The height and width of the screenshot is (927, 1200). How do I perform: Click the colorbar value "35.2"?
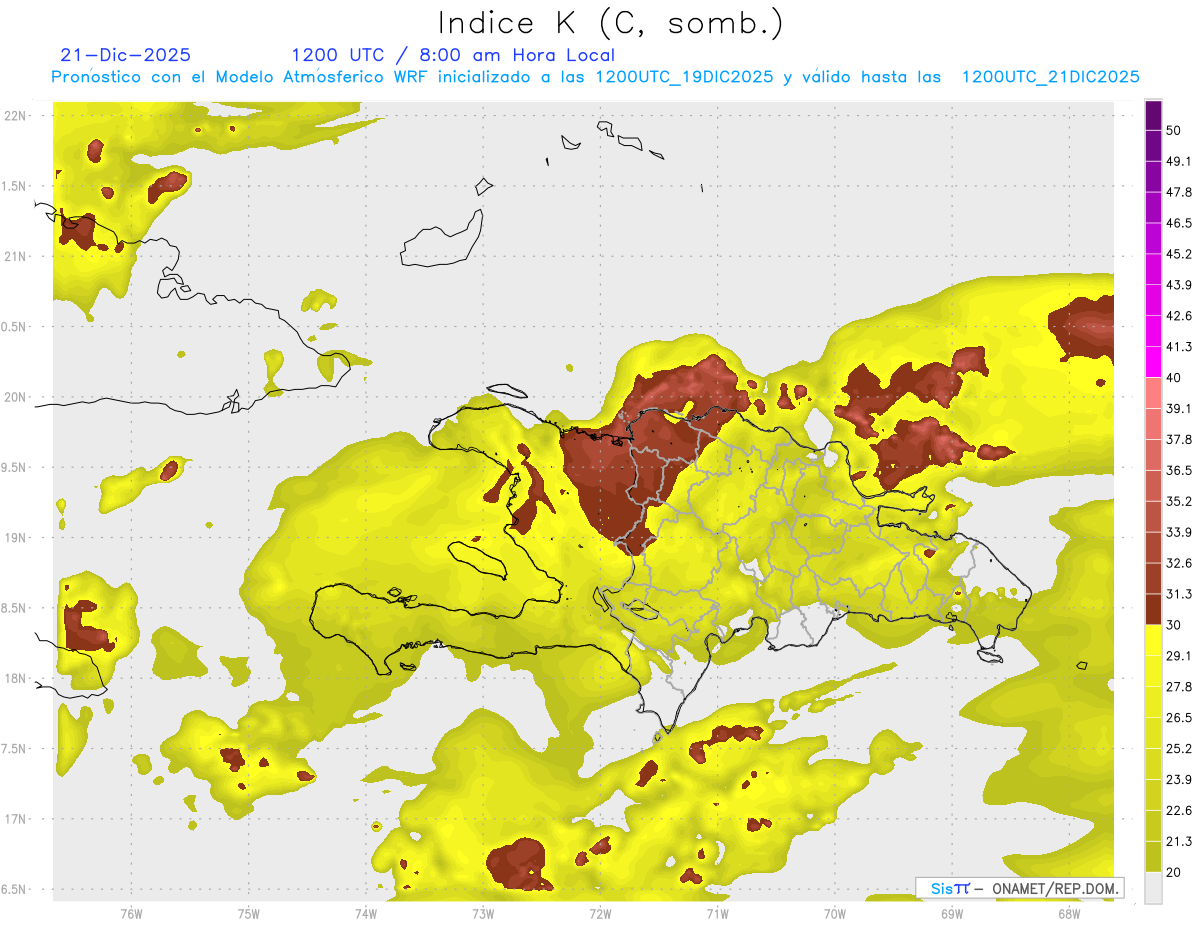pyautogui.click(x=1178, y=501)
